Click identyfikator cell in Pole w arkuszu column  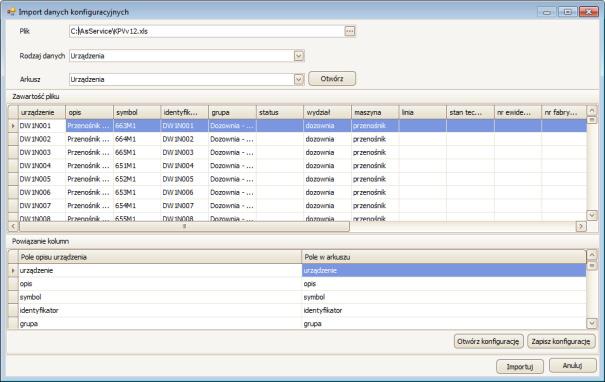pos(444,311)
